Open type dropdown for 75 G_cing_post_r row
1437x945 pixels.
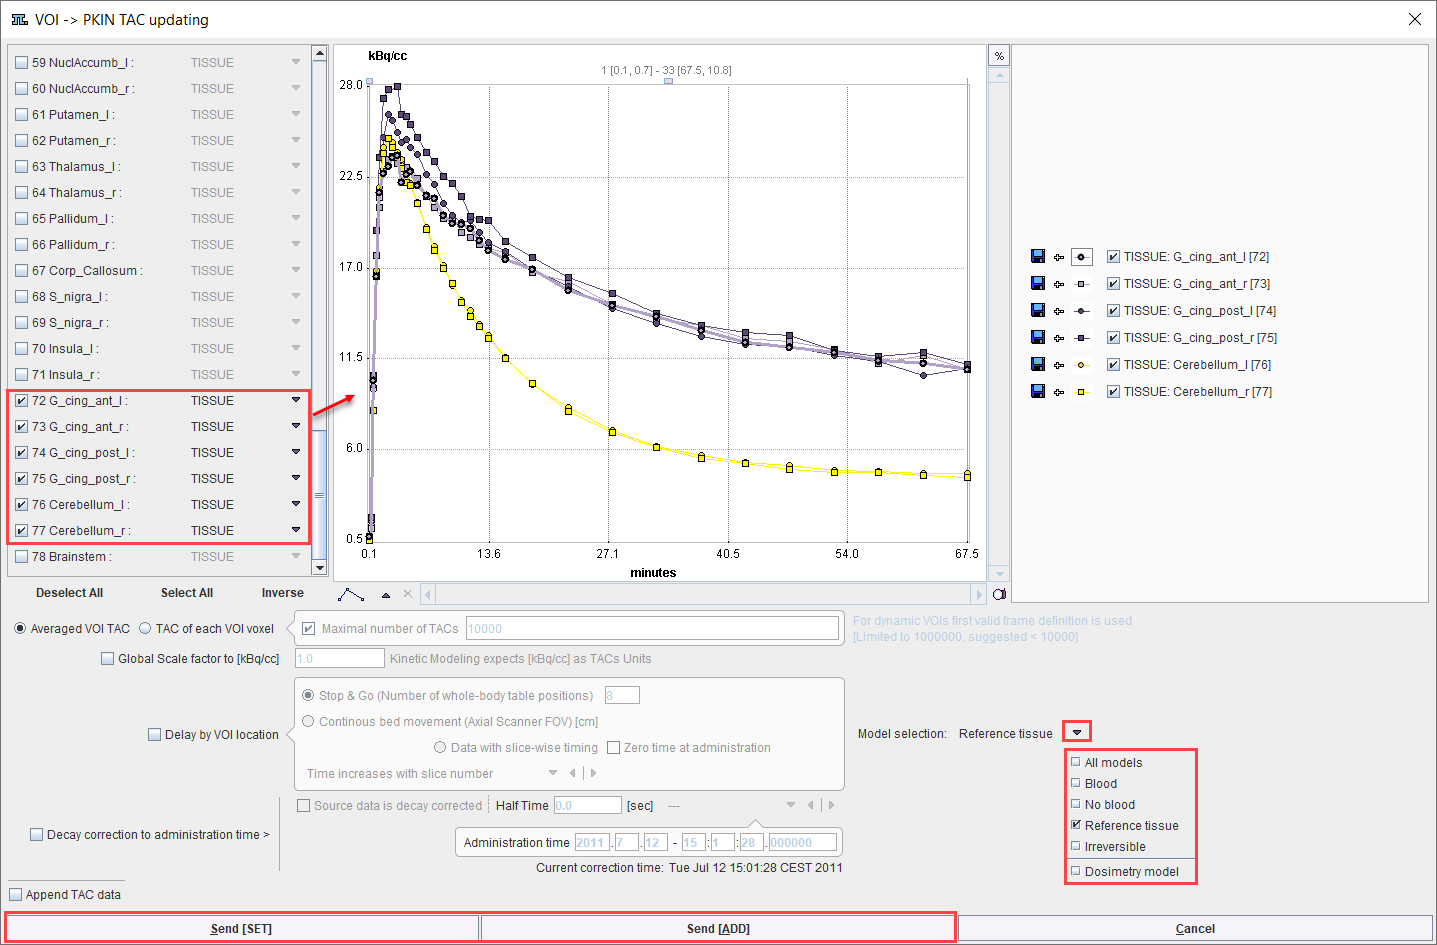296,478
